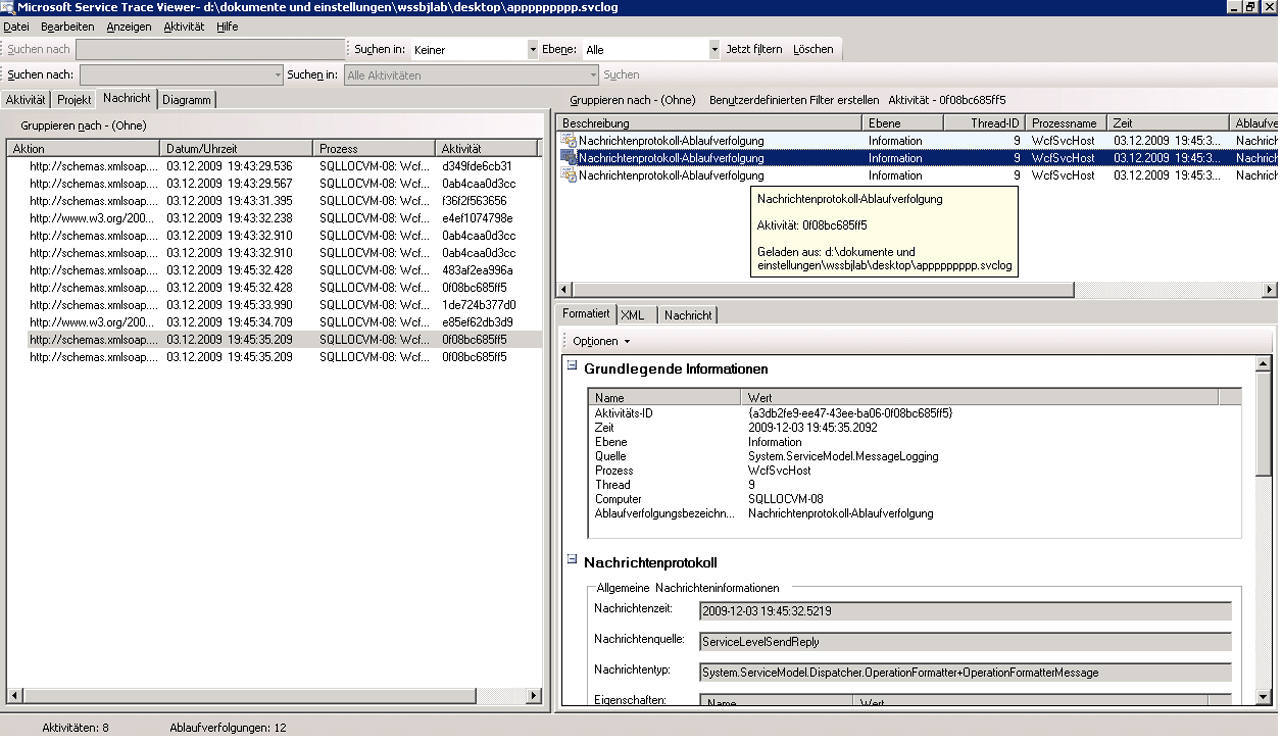Click the top Suchen nach input field

point(210,49)
